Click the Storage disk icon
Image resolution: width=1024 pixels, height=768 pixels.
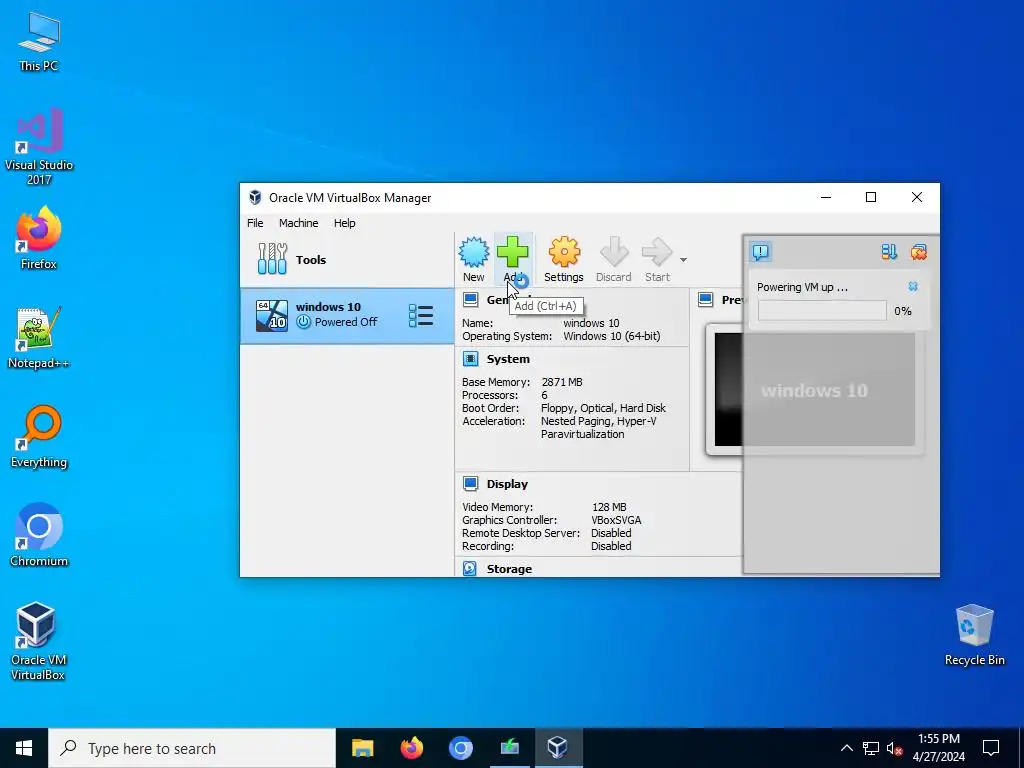470,568
